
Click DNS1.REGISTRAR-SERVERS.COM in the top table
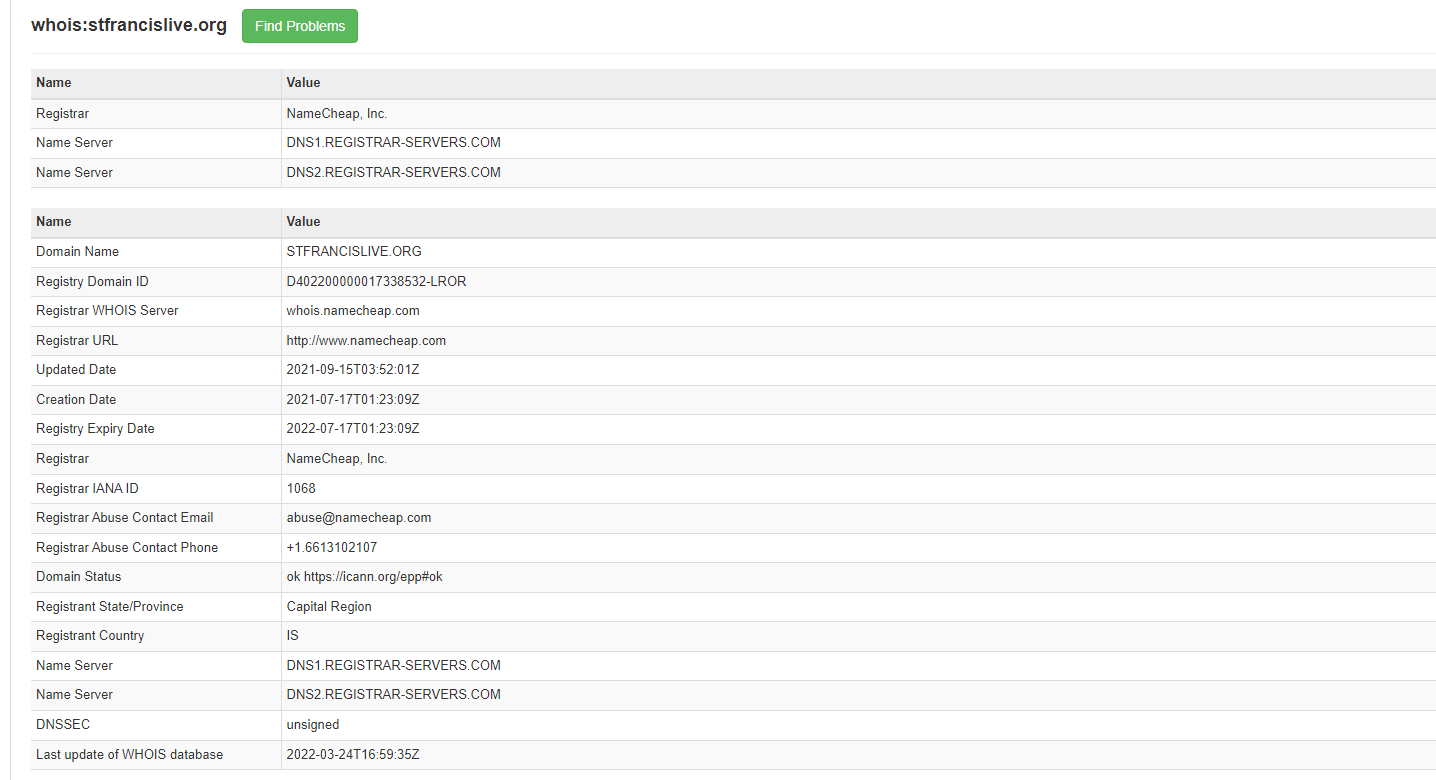[x=393, y=143]
